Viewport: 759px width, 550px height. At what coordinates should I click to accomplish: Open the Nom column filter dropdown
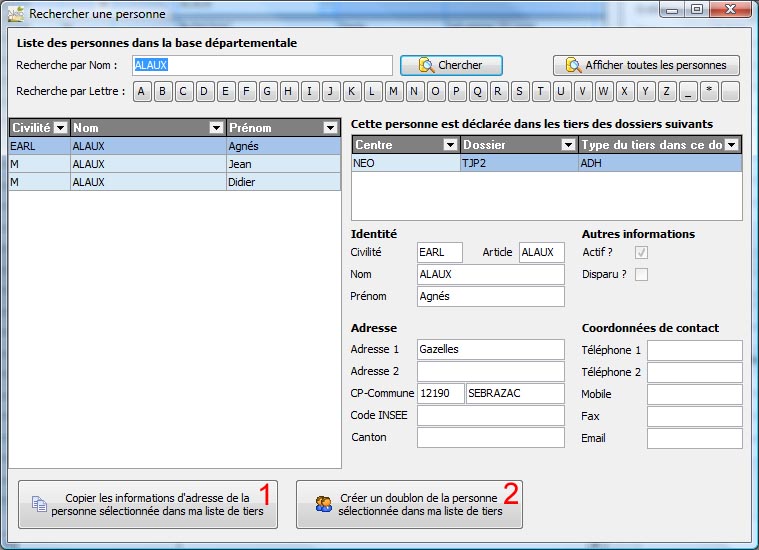(x=216, y=128)
